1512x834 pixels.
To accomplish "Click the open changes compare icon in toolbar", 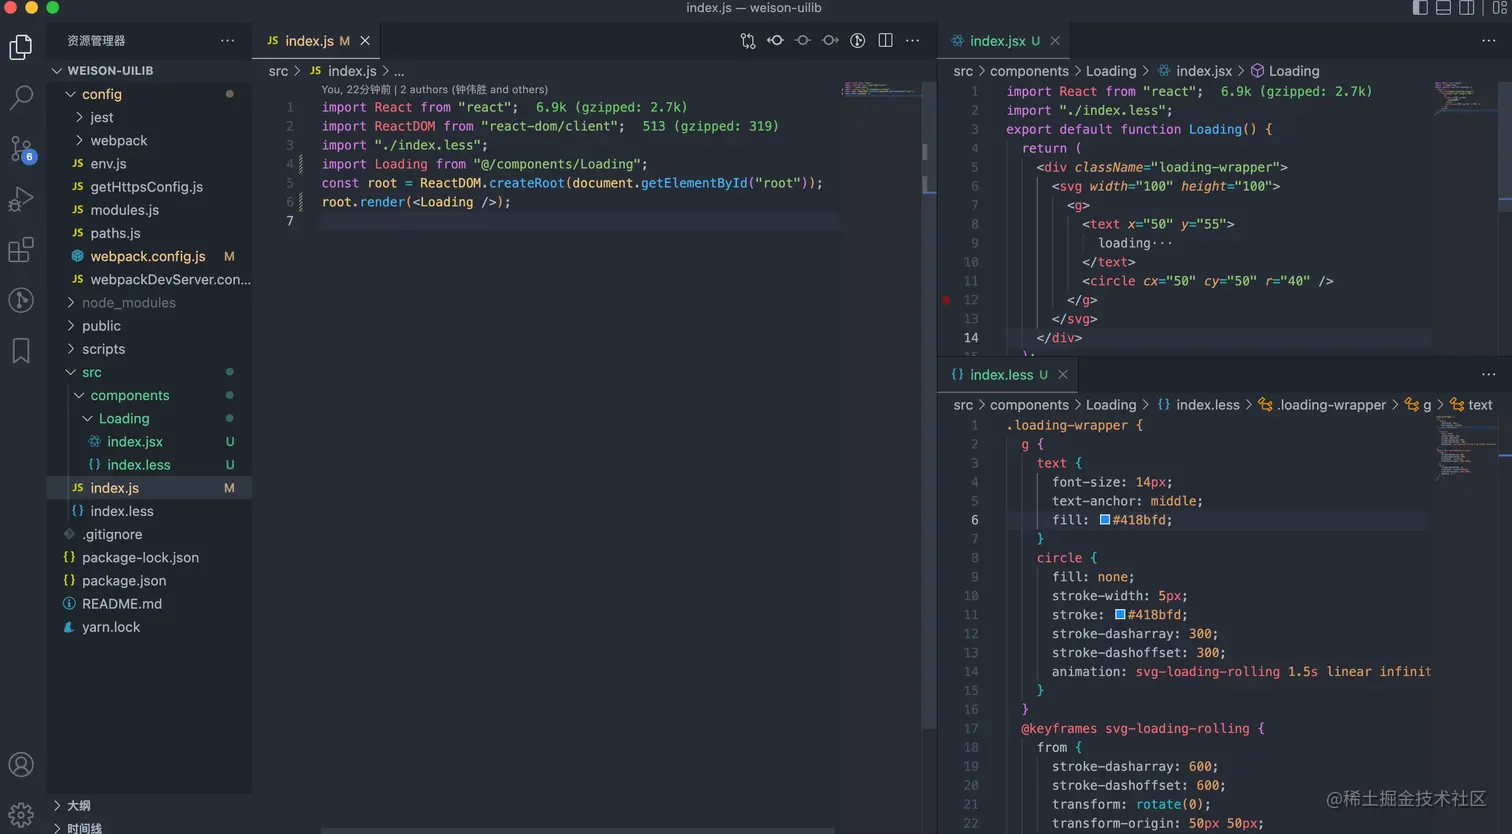I will coord(748,41).
